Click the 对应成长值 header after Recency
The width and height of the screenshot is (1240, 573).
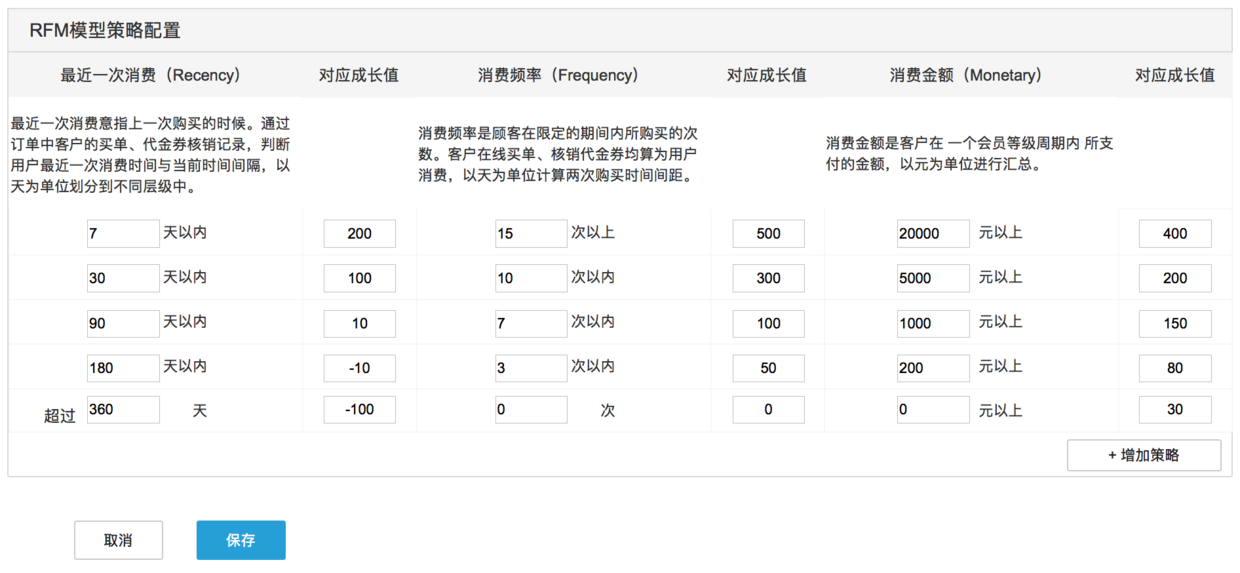(359, 75)
